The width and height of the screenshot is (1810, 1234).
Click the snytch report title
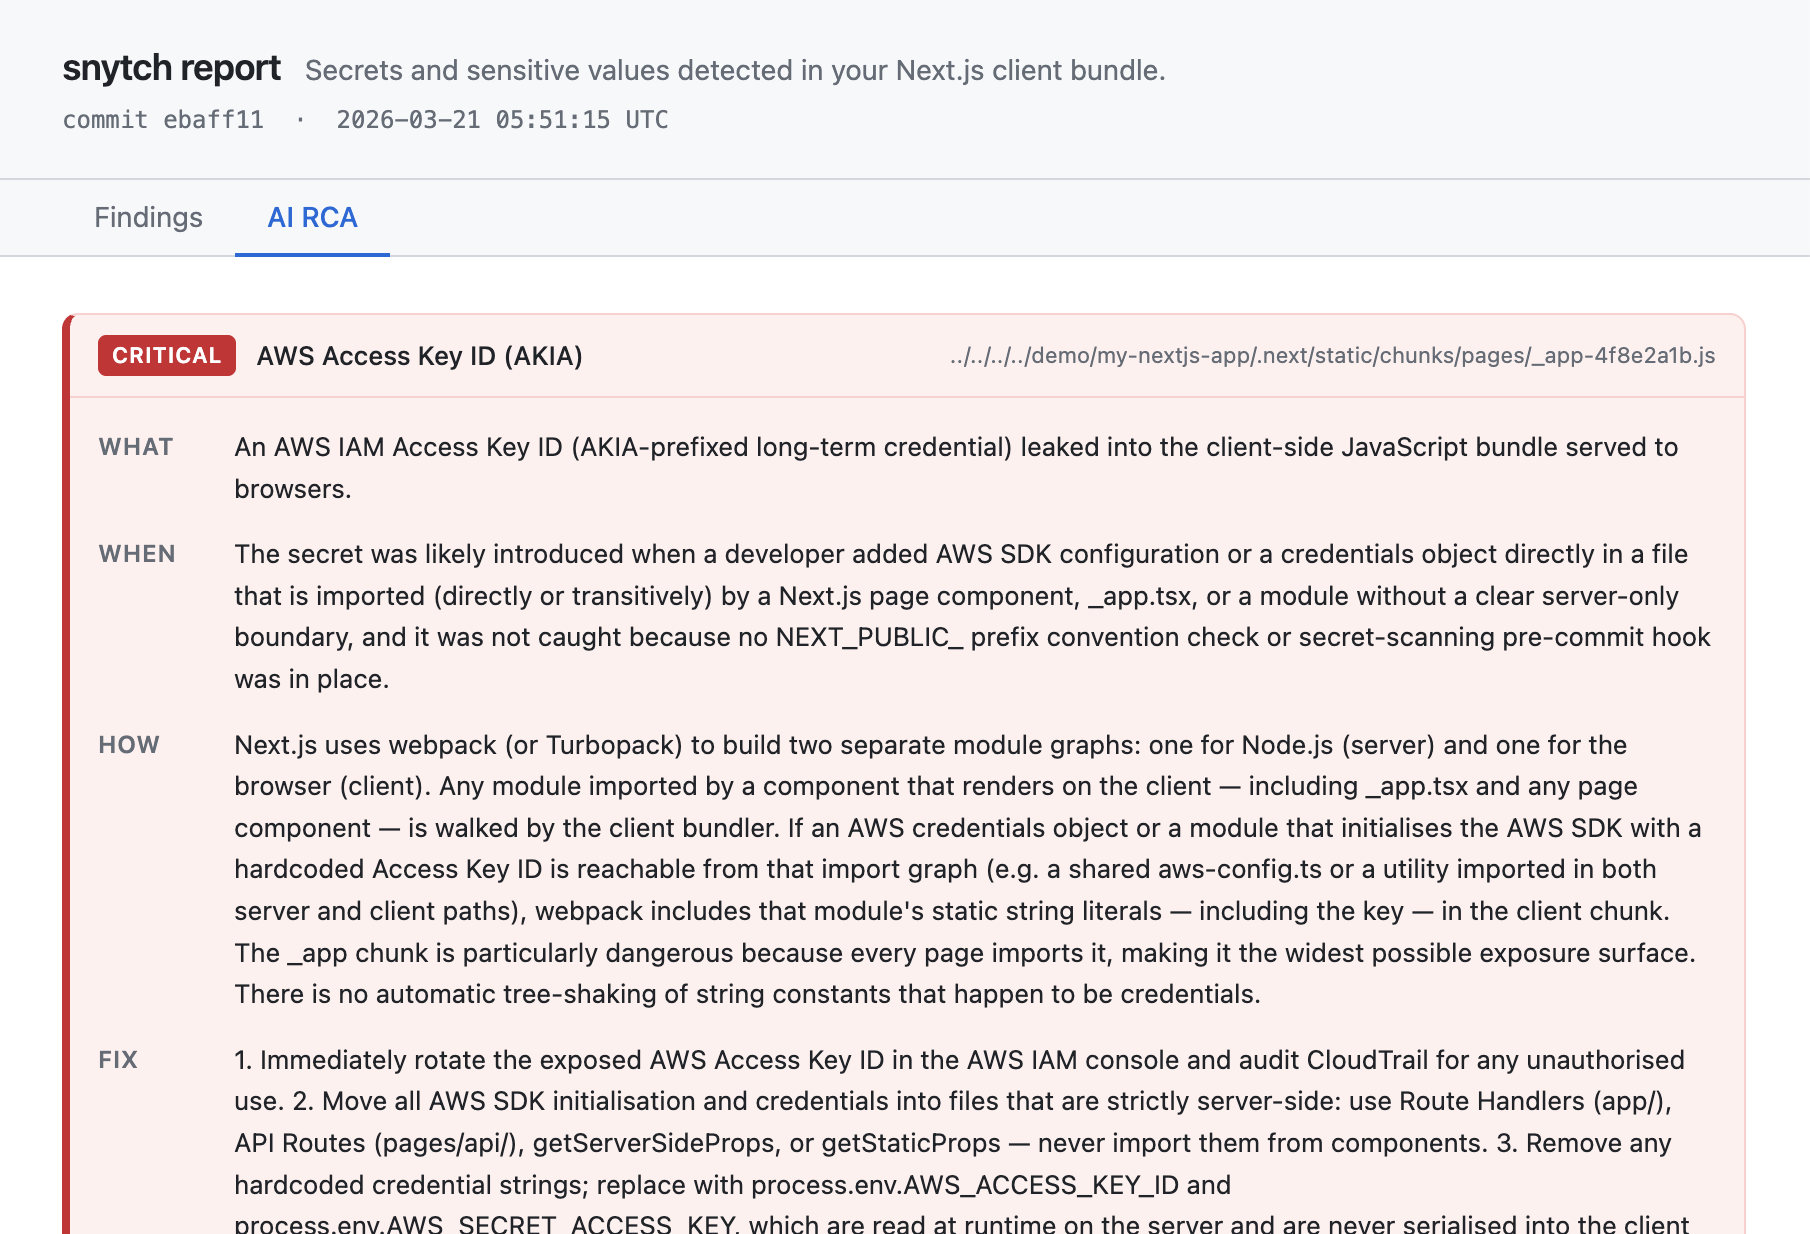coord(171,68)
